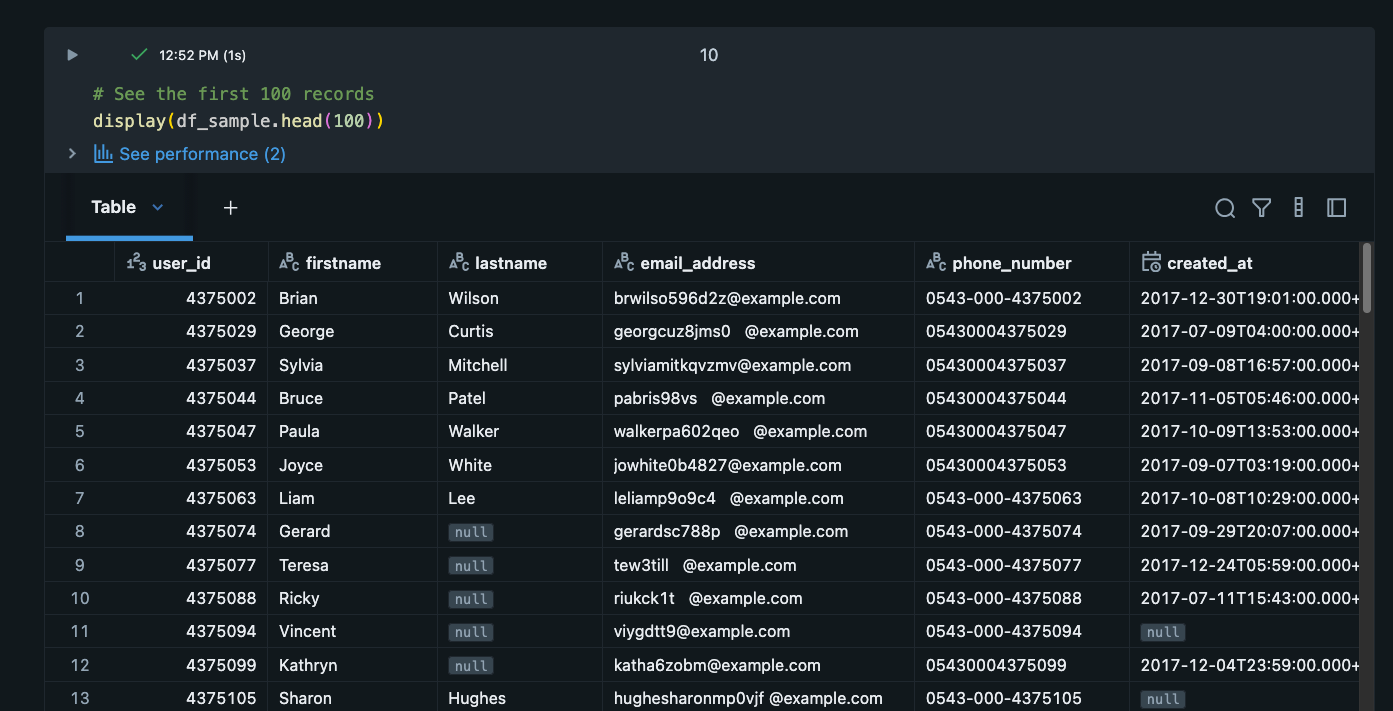The height and width of the screenshot is (711, 1393).
Task: Run the cell with the play icon
Action: 72,55
